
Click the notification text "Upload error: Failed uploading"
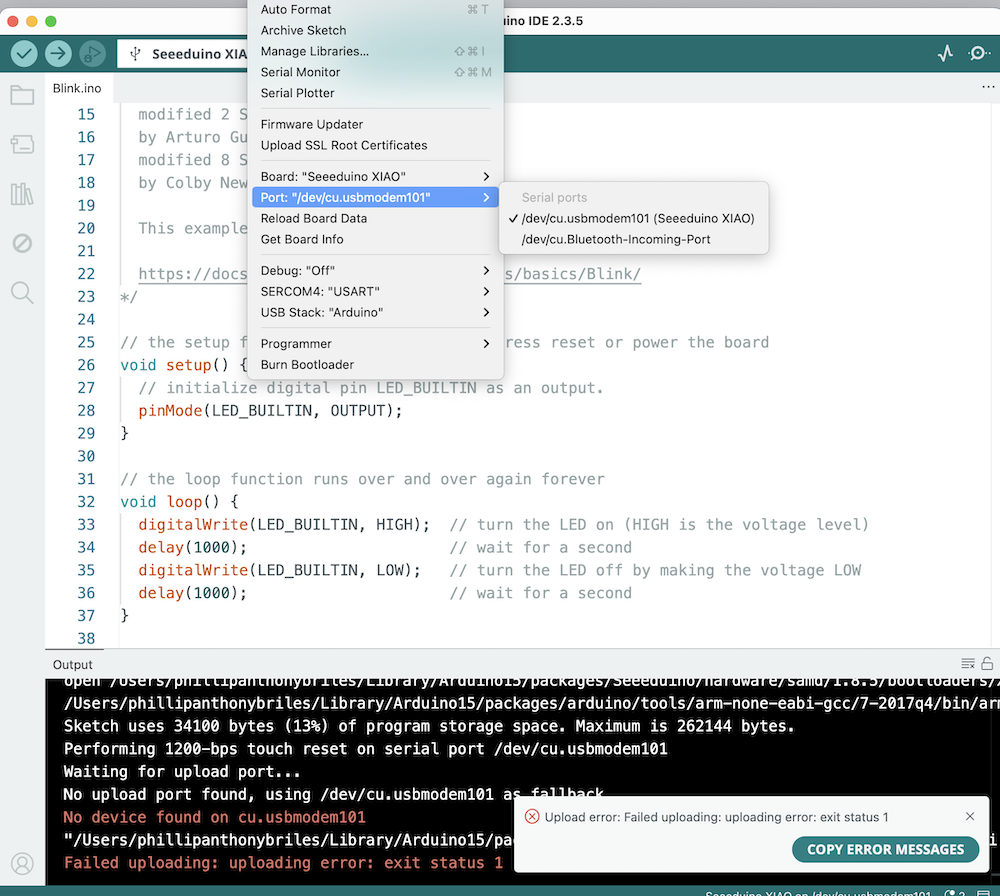tap(716, 817)
